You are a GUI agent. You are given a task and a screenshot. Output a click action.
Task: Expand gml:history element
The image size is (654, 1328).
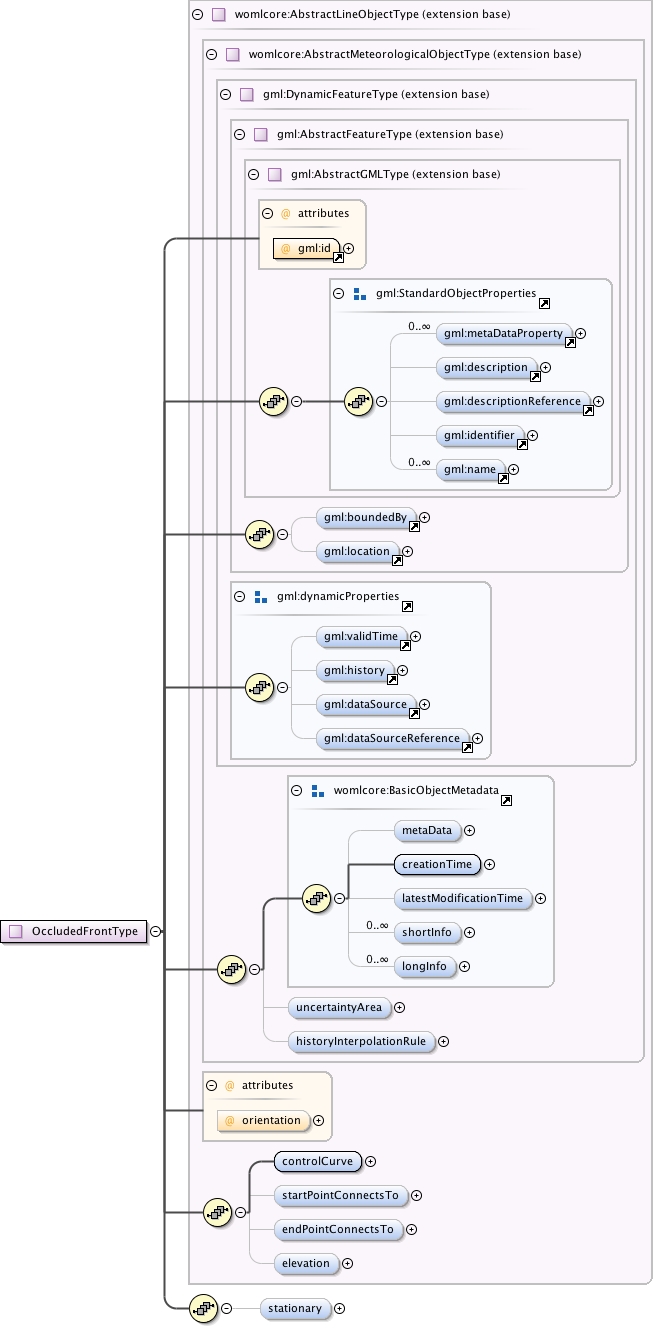402,670
